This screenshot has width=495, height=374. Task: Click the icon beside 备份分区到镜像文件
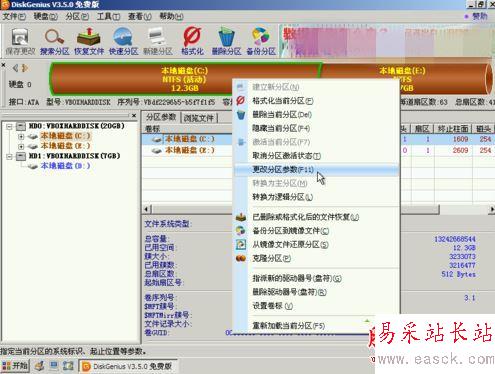(x=241, y=231)
